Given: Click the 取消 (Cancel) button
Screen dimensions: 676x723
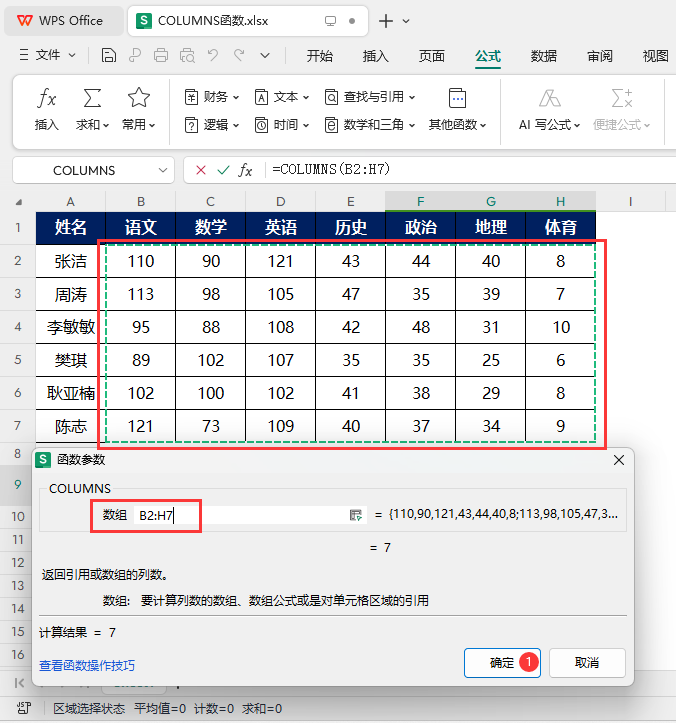Looking at the screenshot, I should click(587, 663).
